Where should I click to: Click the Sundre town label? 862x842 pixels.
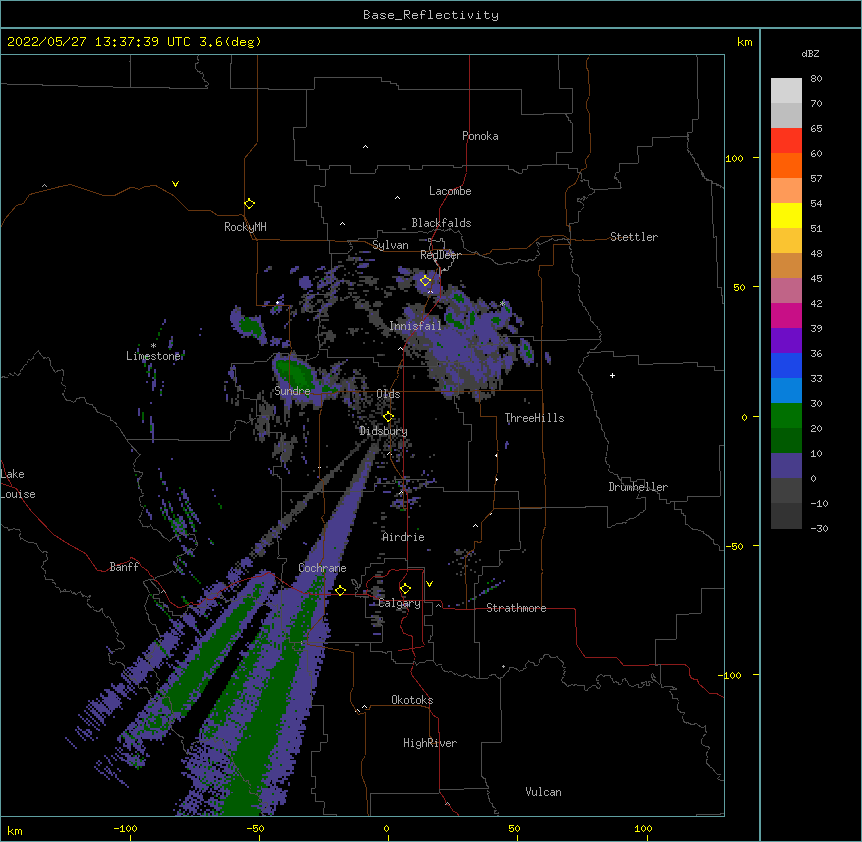coord(292,391)
